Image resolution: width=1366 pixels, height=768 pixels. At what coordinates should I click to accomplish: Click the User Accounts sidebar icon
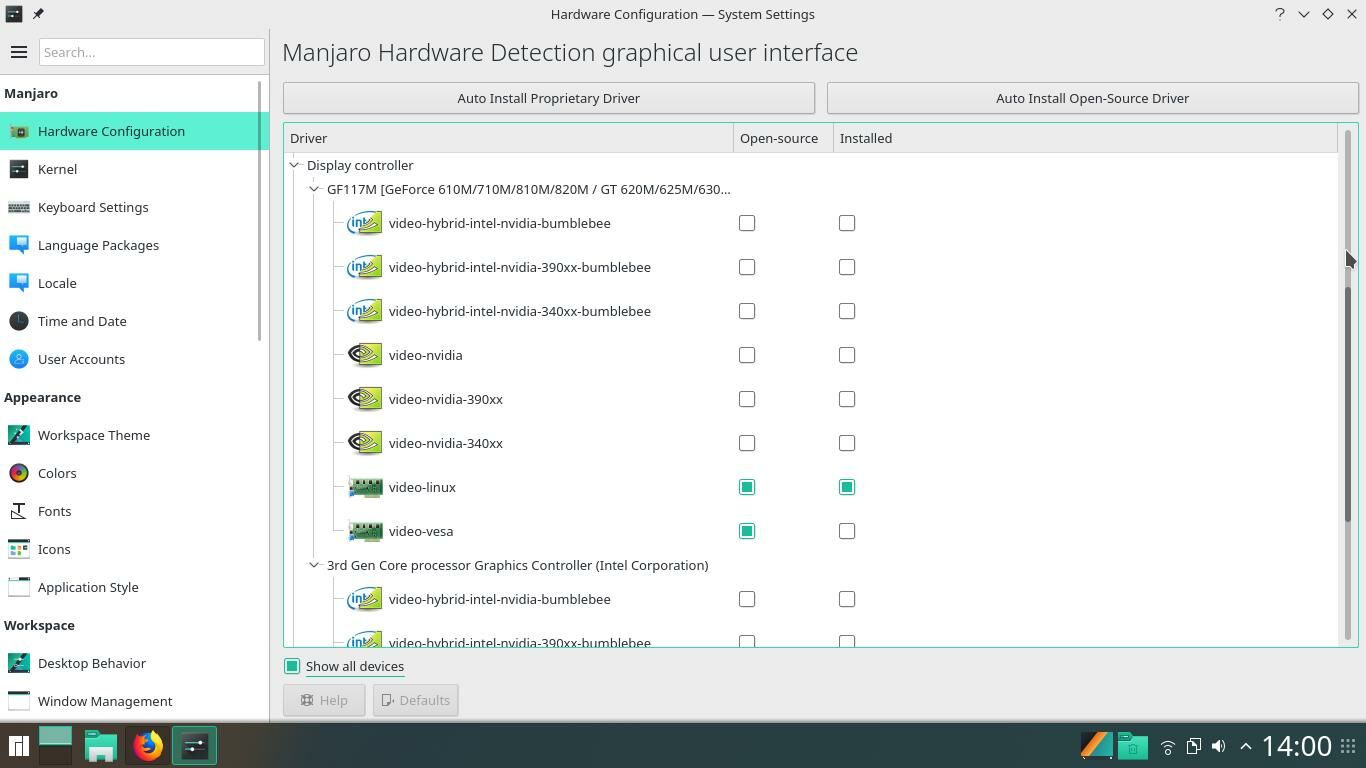click(18, 359)
